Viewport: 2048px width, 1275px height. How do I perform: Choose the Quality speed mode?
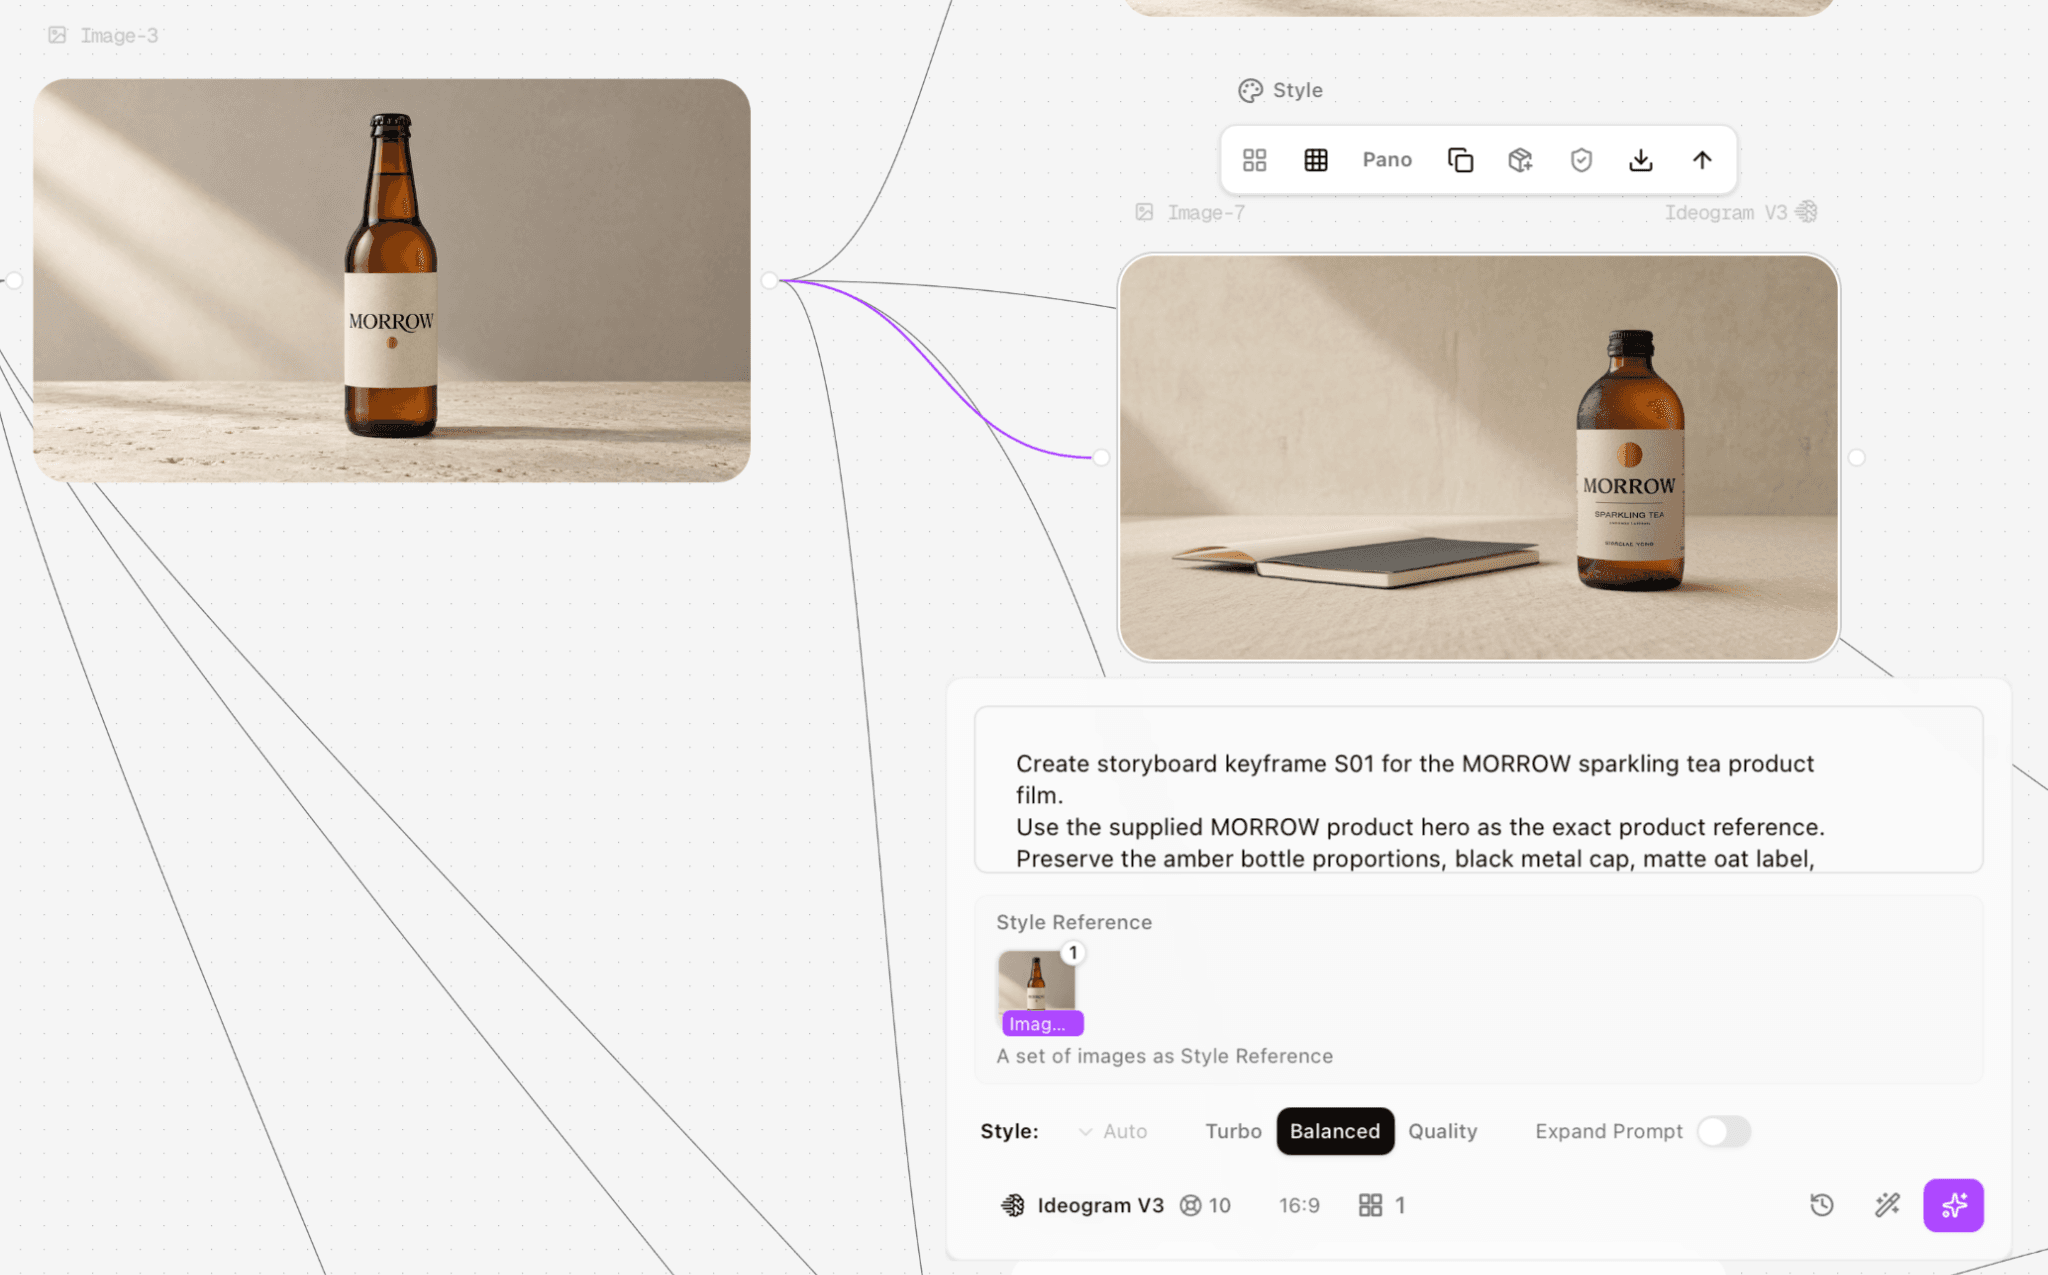[x=1443, y=1131]
